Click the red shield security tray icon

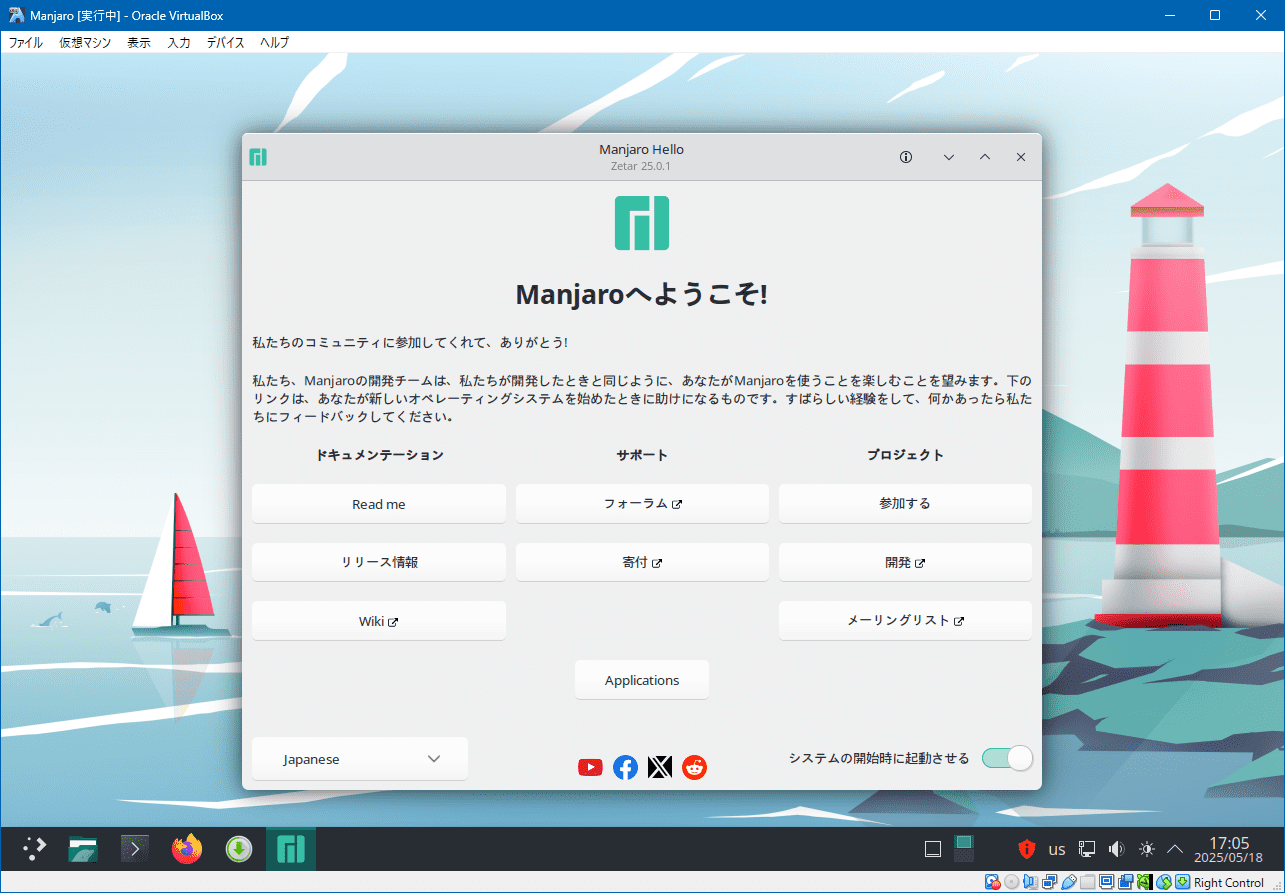click(1026, 849)
